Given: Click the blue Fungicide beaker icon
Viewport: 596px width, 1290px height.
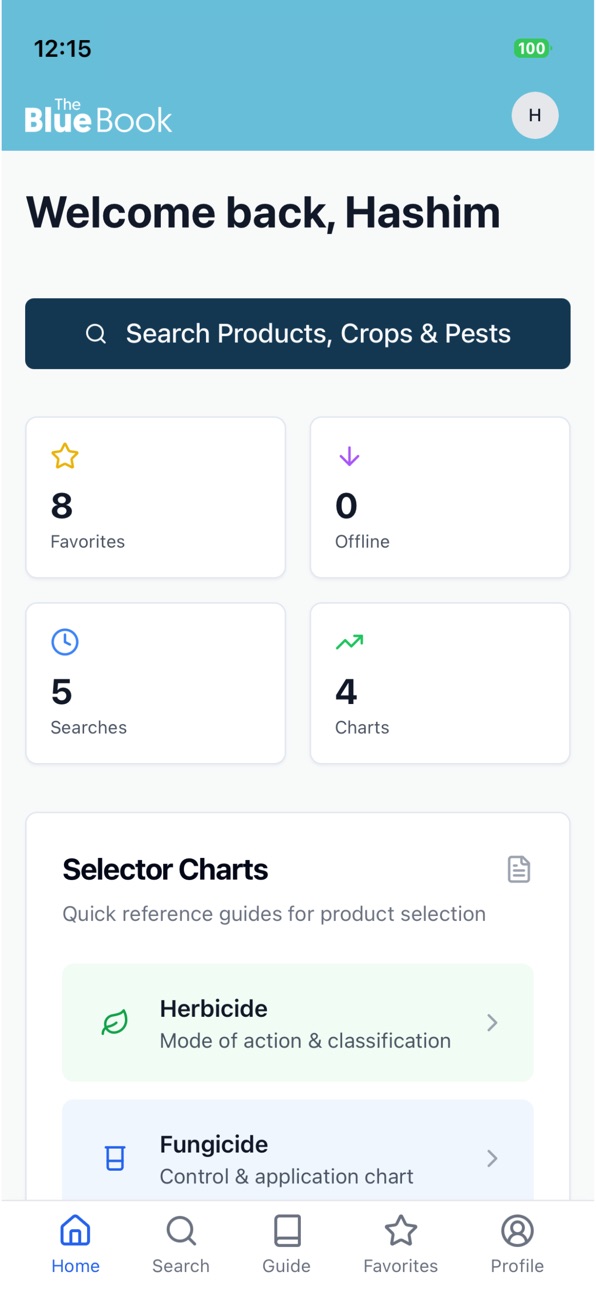Looking at the screenshot, I should pyautogui.click(x=115, y=1158).
